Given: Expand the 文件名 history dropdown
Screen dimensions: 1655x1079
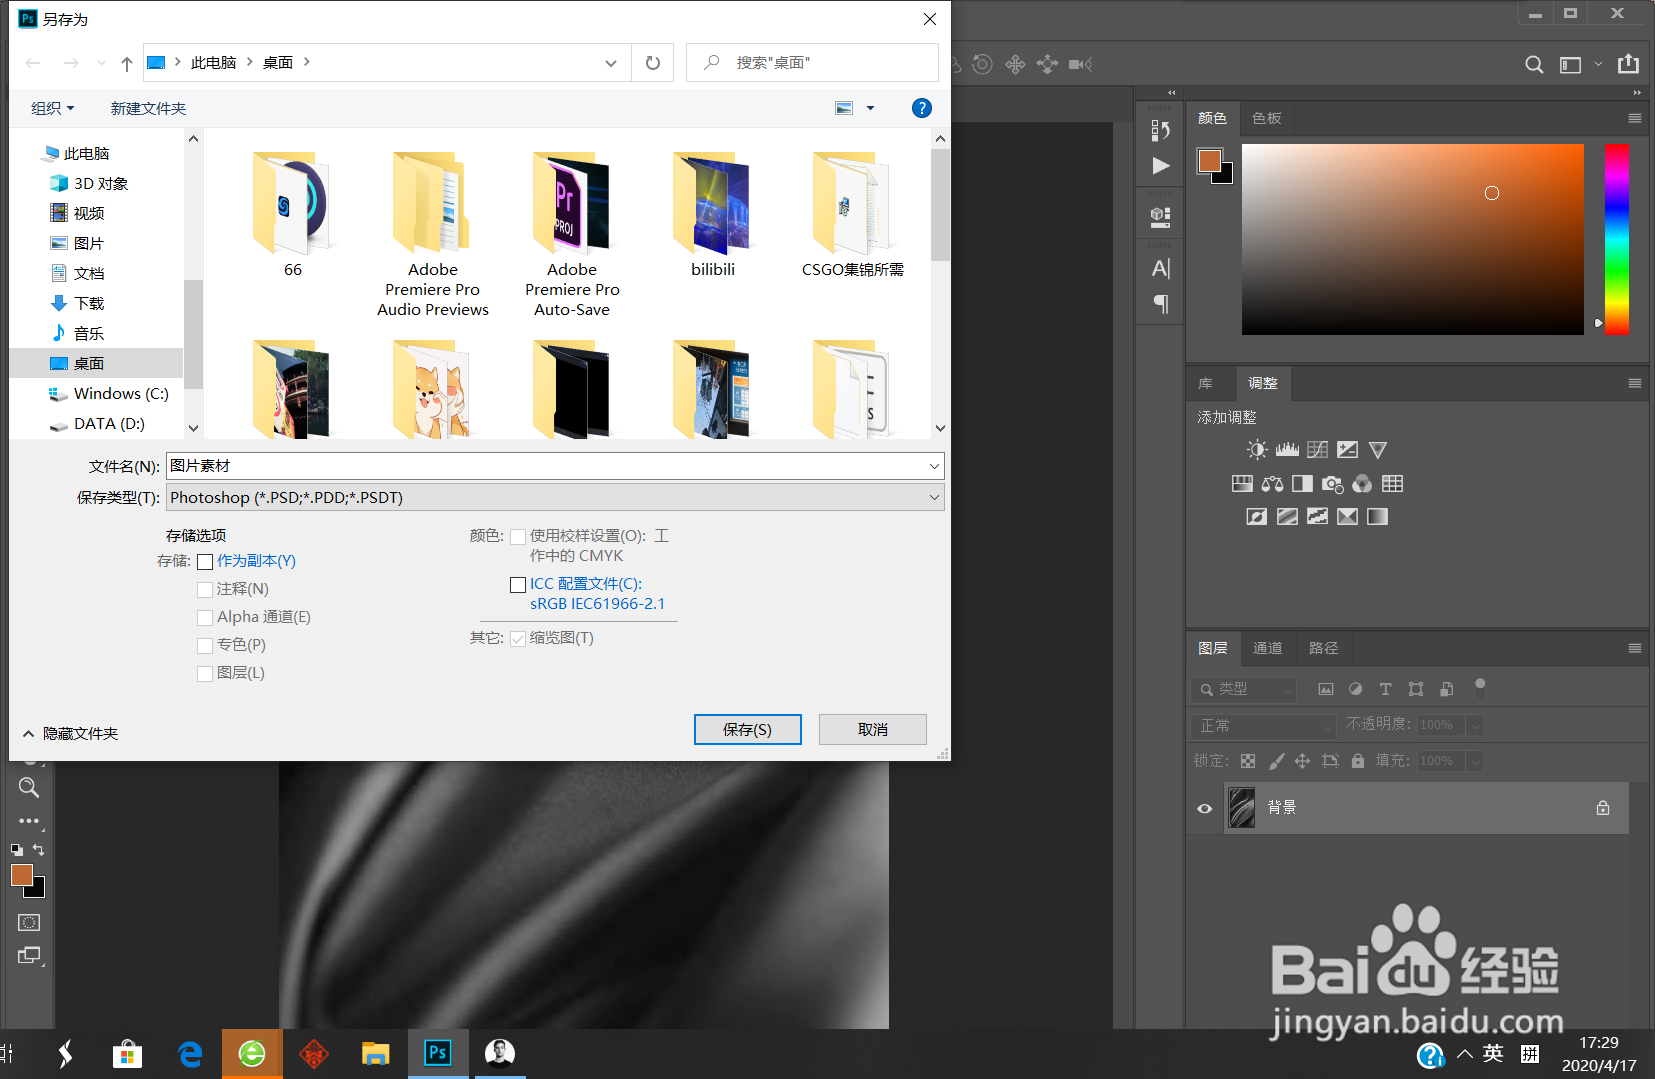Looking at the screenshot, I should pyautogui.click(x=934, y=466).
